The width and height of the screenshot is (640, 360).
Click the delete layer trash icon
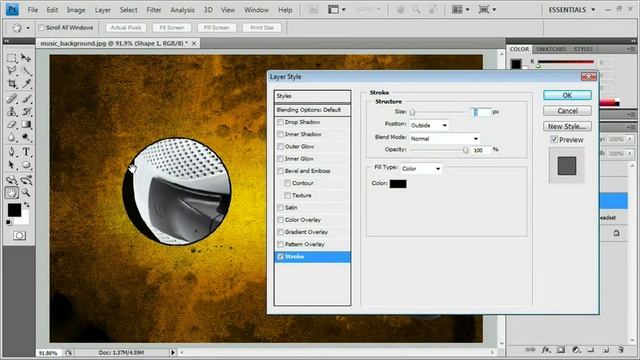point(621,350)
